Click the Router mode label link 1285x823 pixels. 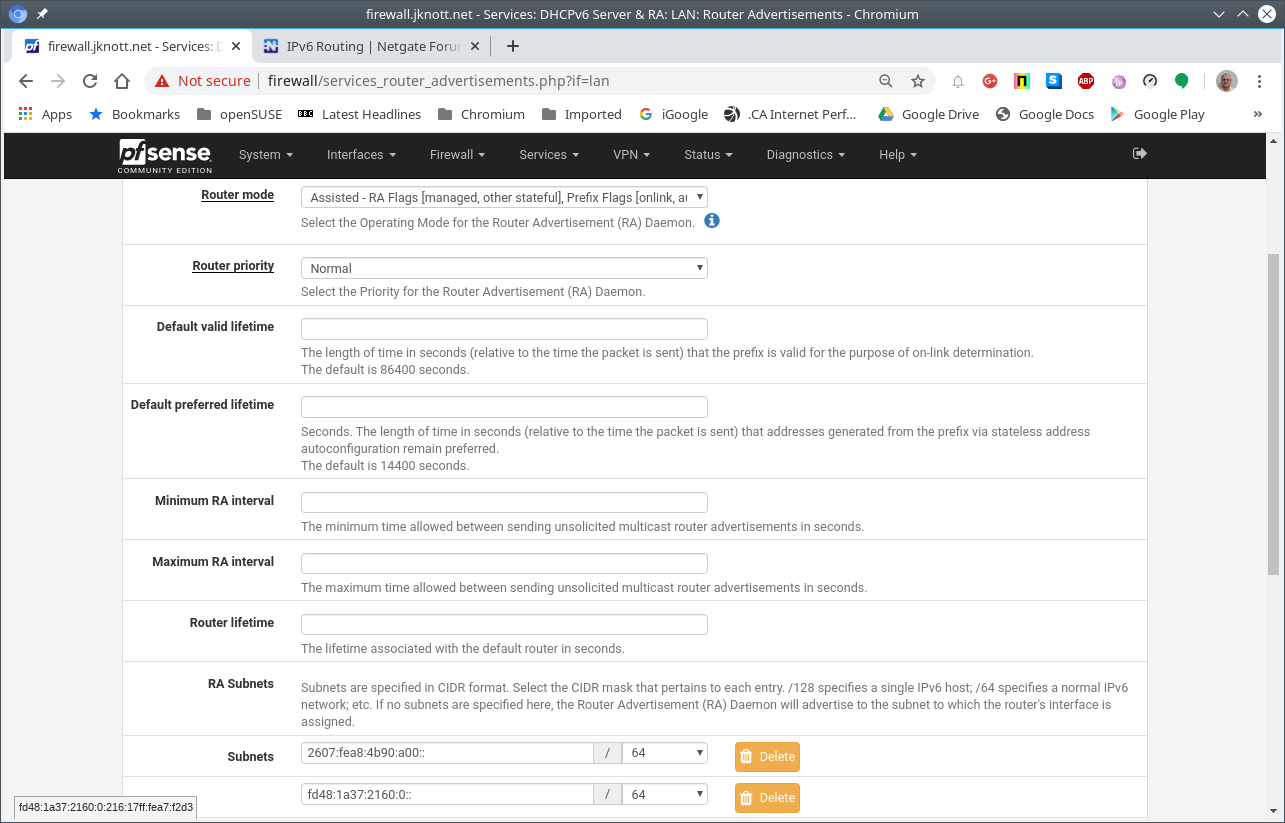click(237, 195)
